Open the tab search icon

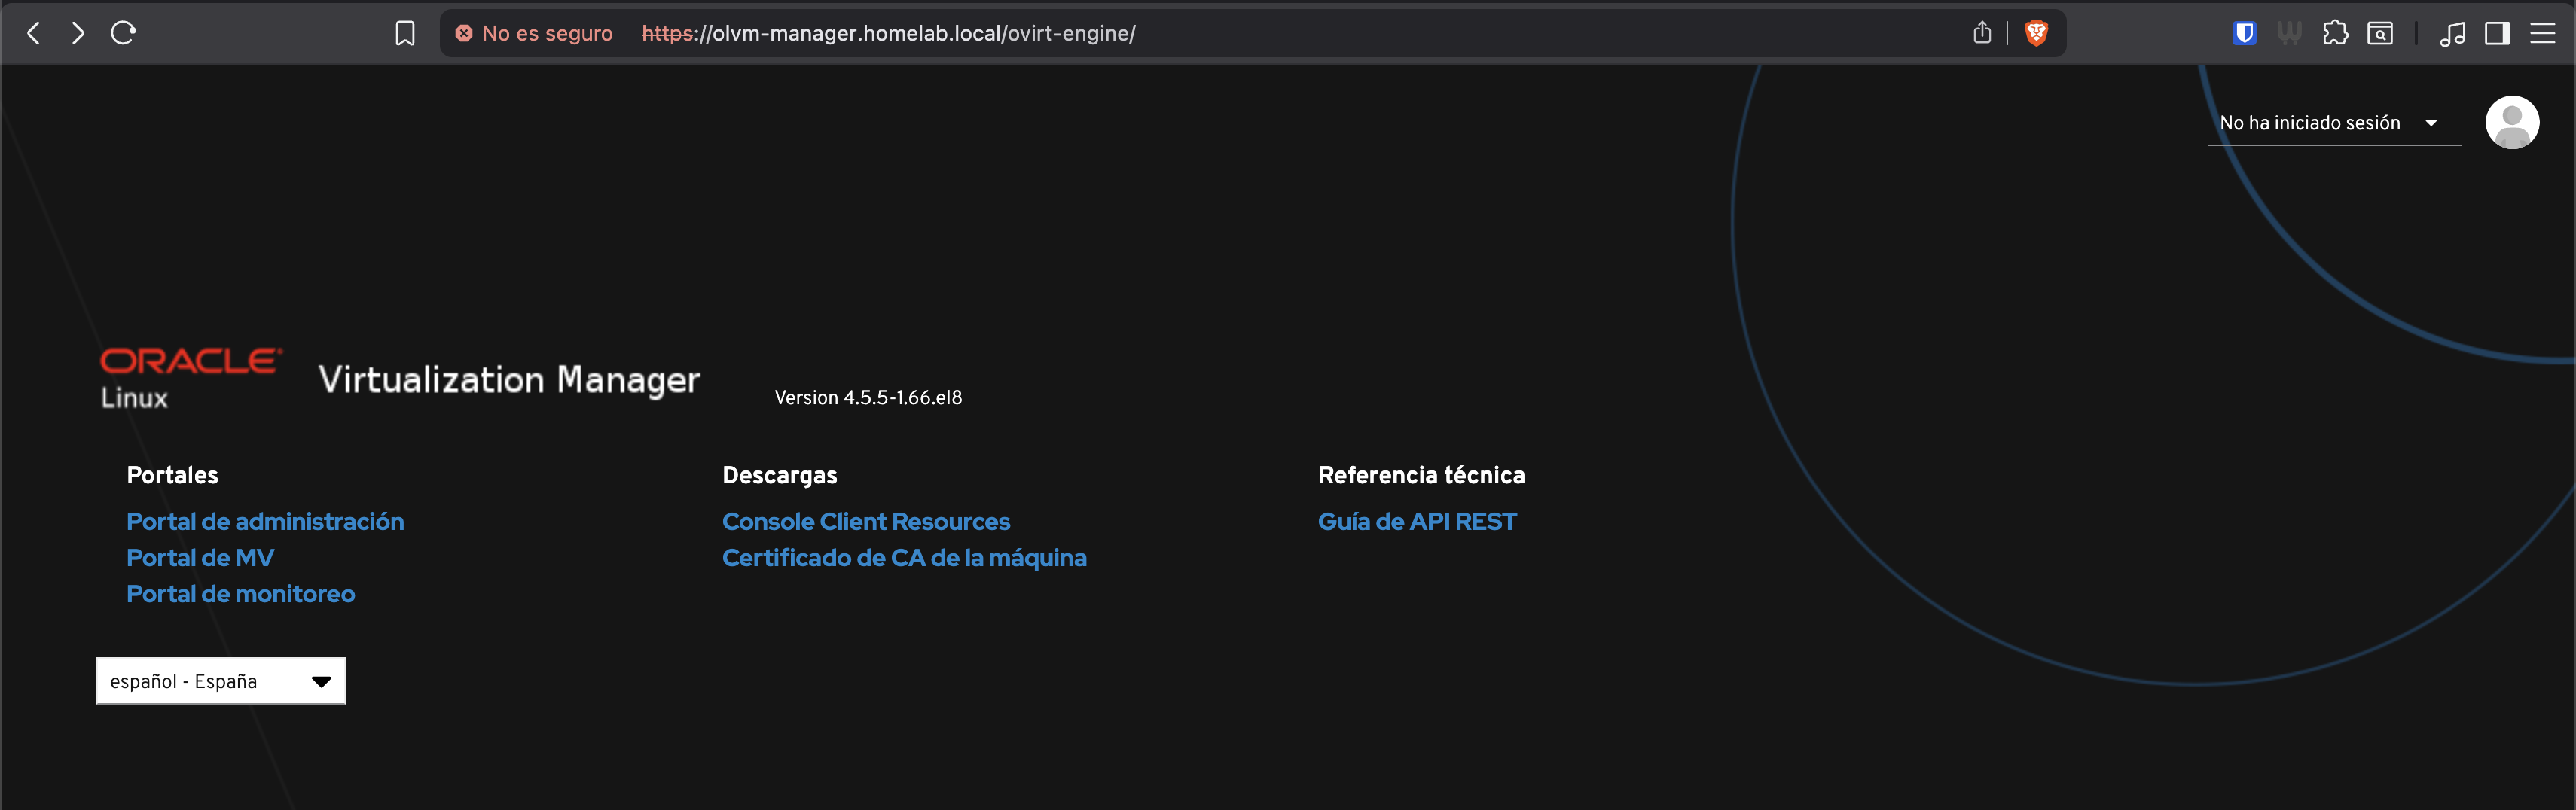click(2380, 33)
